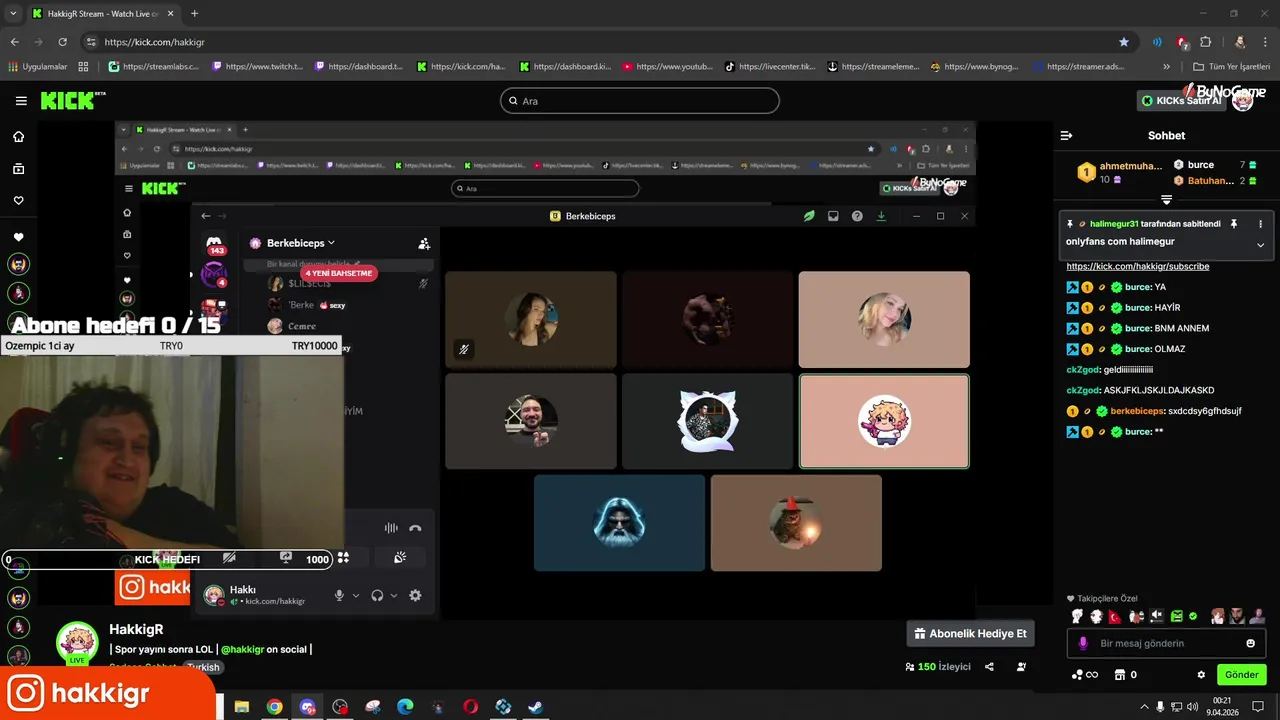Open Chrome extensions puzzle icon
This screenshot has height=720, width=1280.
1206,42
